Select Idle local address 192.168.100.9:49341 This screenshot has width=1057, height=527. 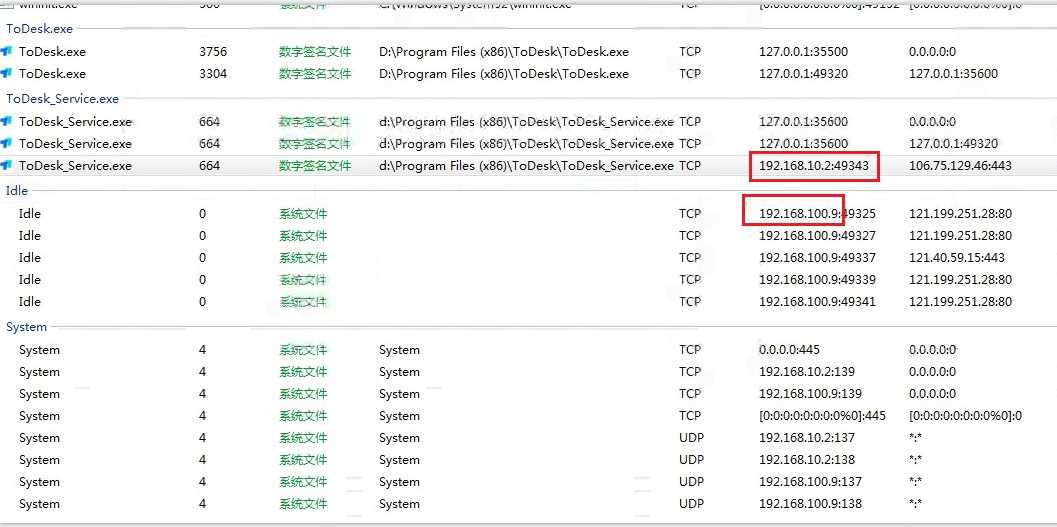pos(817,301)
